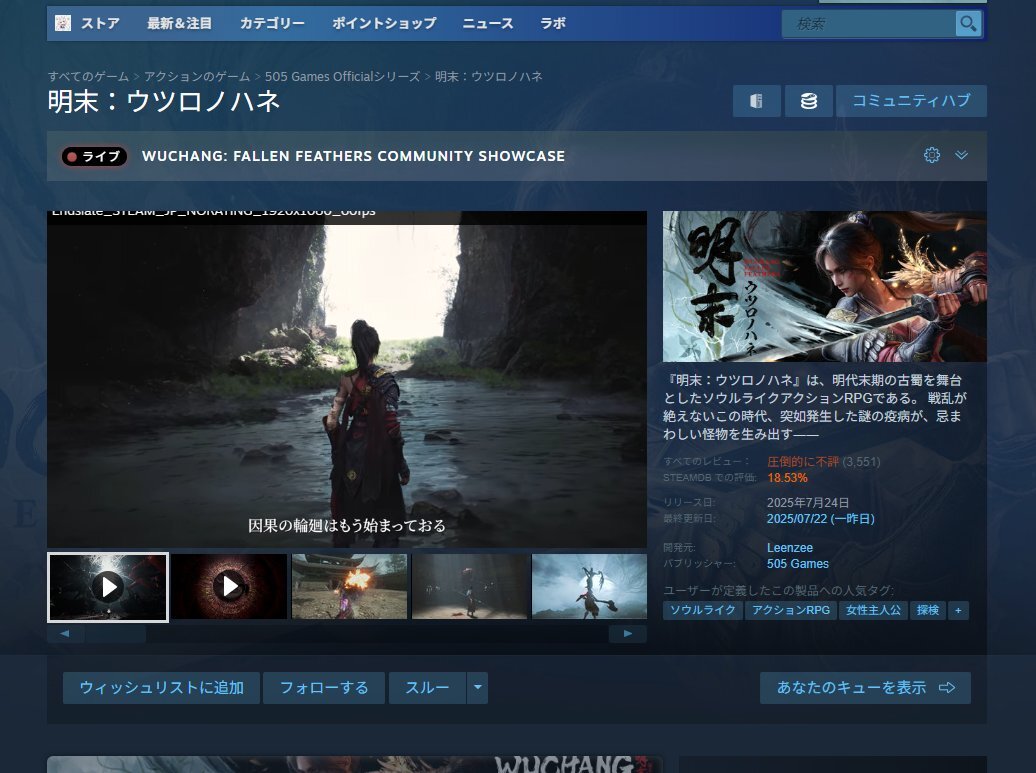Click すべてのゲーム breadcrumb link

coord(88,77)
